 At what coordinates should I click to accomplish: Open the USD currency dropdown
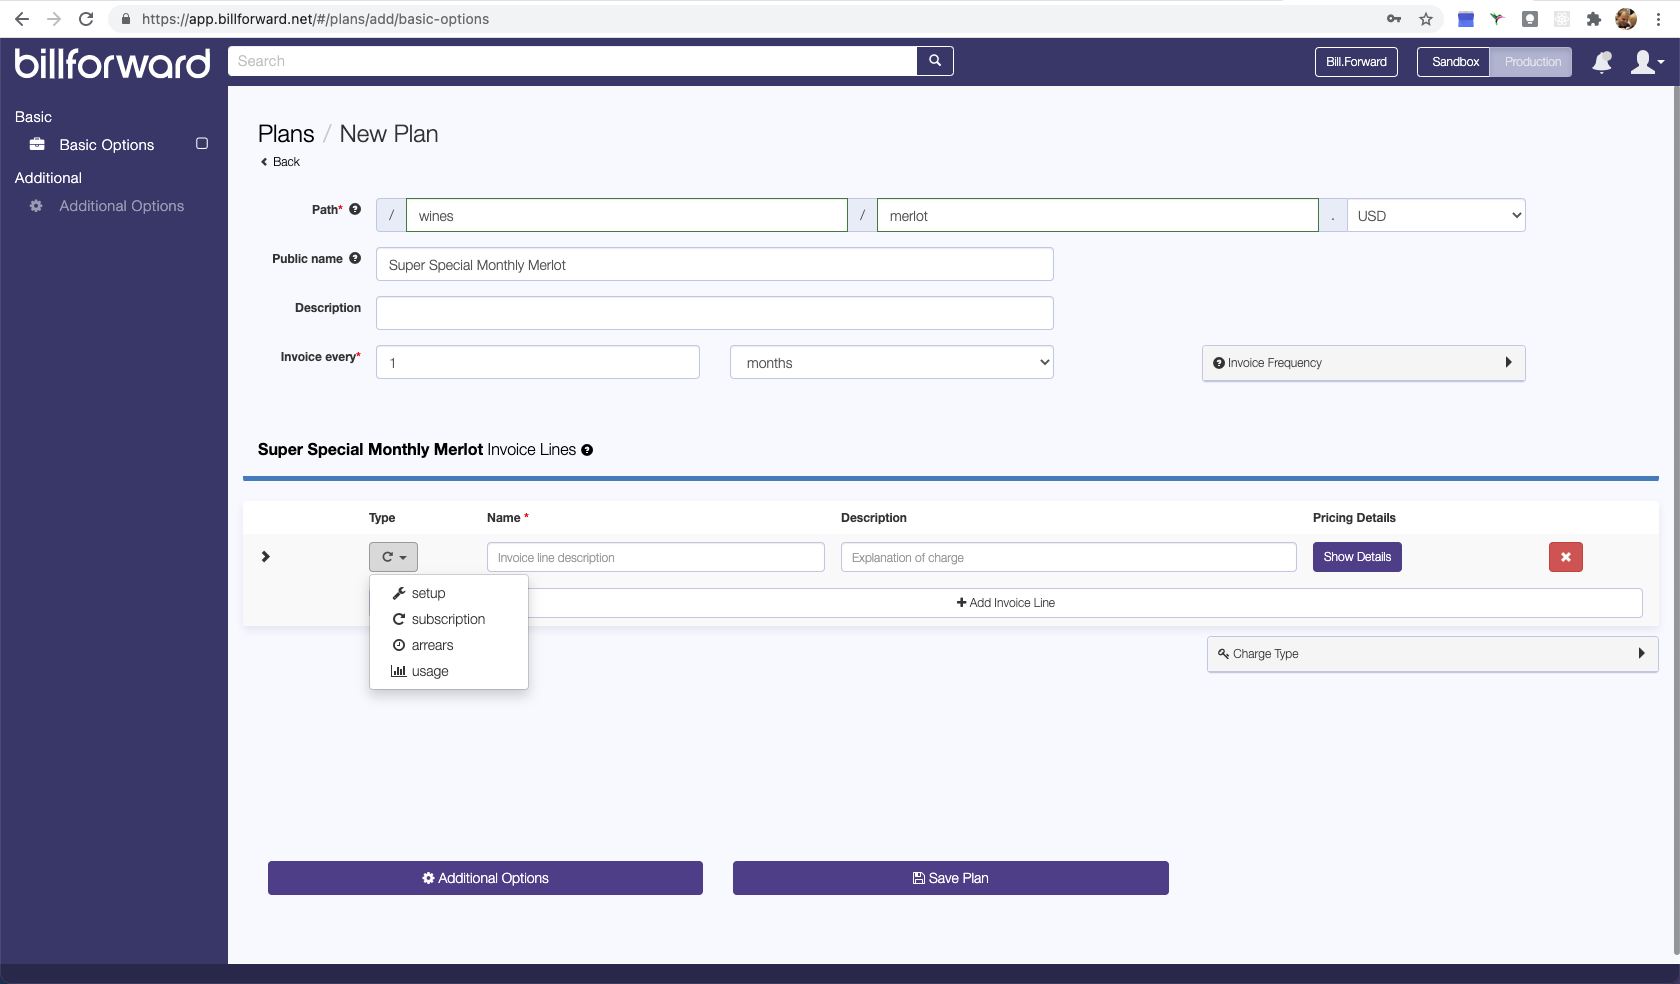pos(1436,216)
